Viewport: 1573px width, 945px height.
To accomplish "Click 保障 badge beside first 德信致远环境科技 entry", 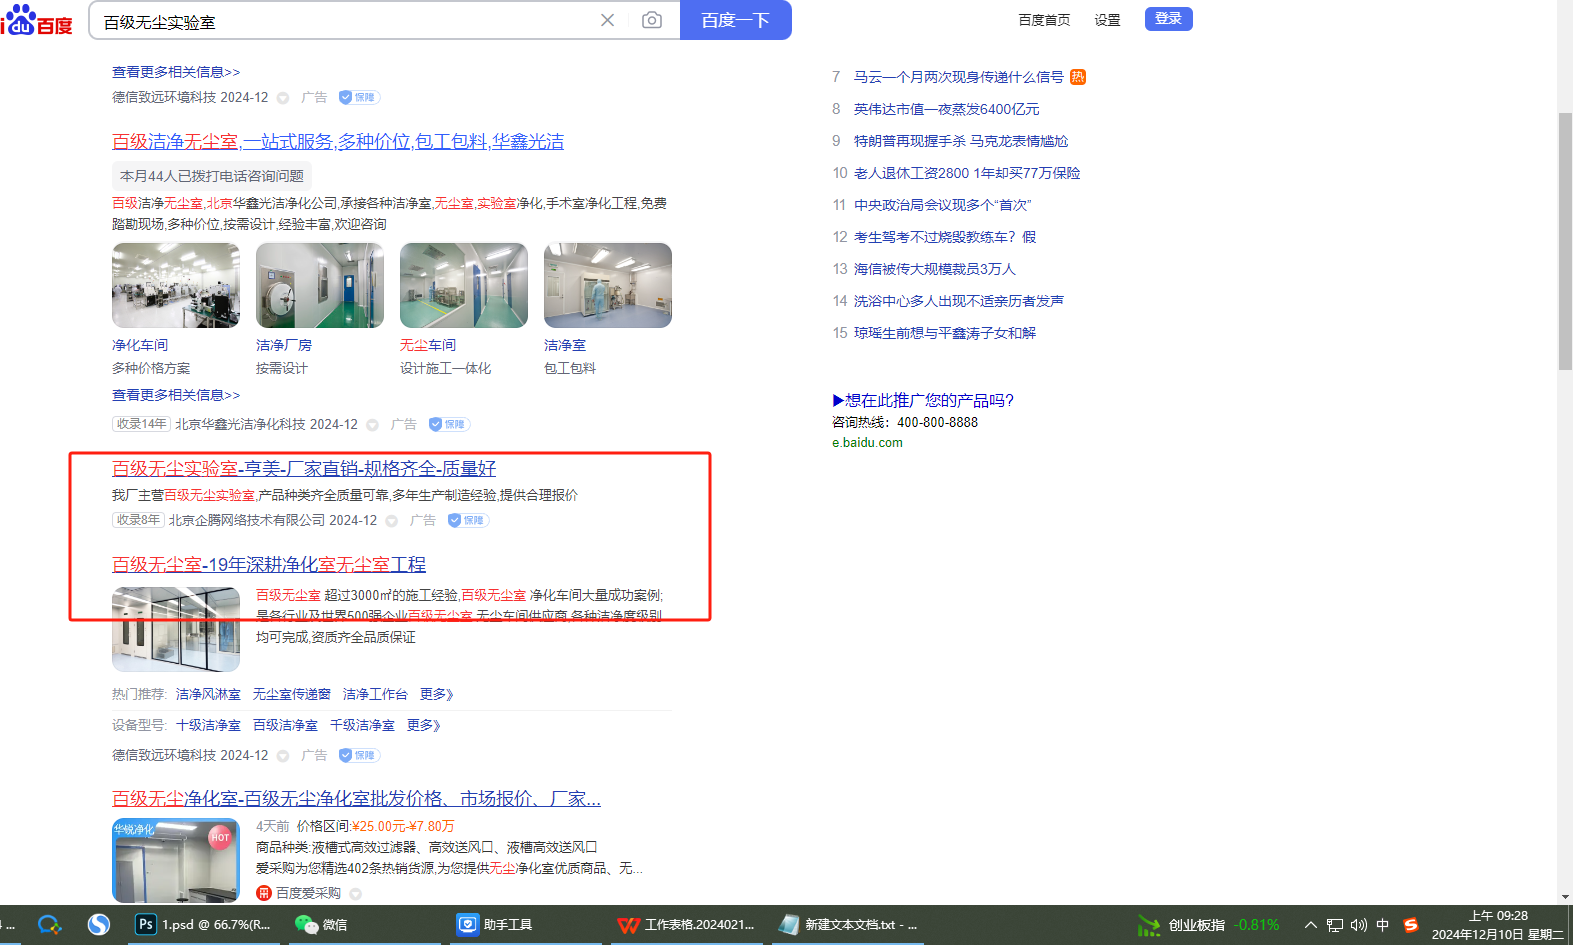I will click(x=359, y=97).
